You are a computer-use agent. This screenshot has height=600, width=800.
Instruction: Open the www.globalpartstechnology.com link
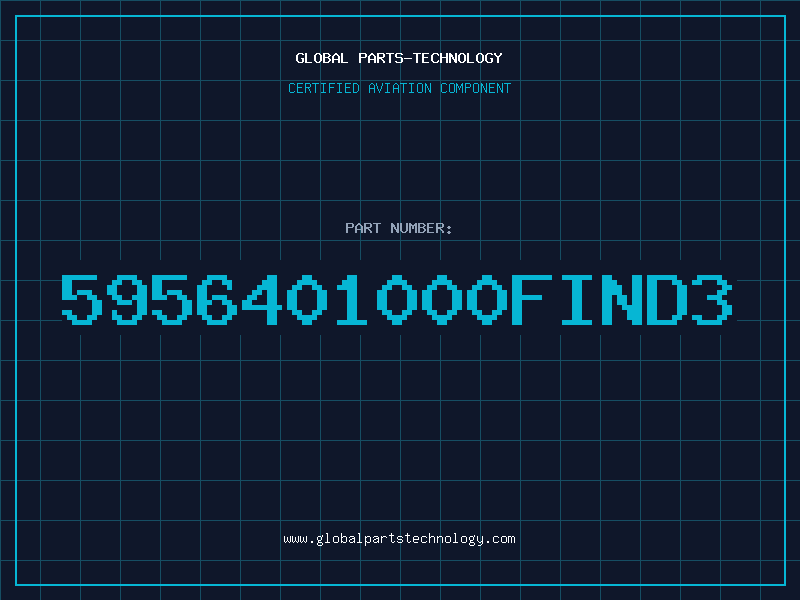point(399,539)
